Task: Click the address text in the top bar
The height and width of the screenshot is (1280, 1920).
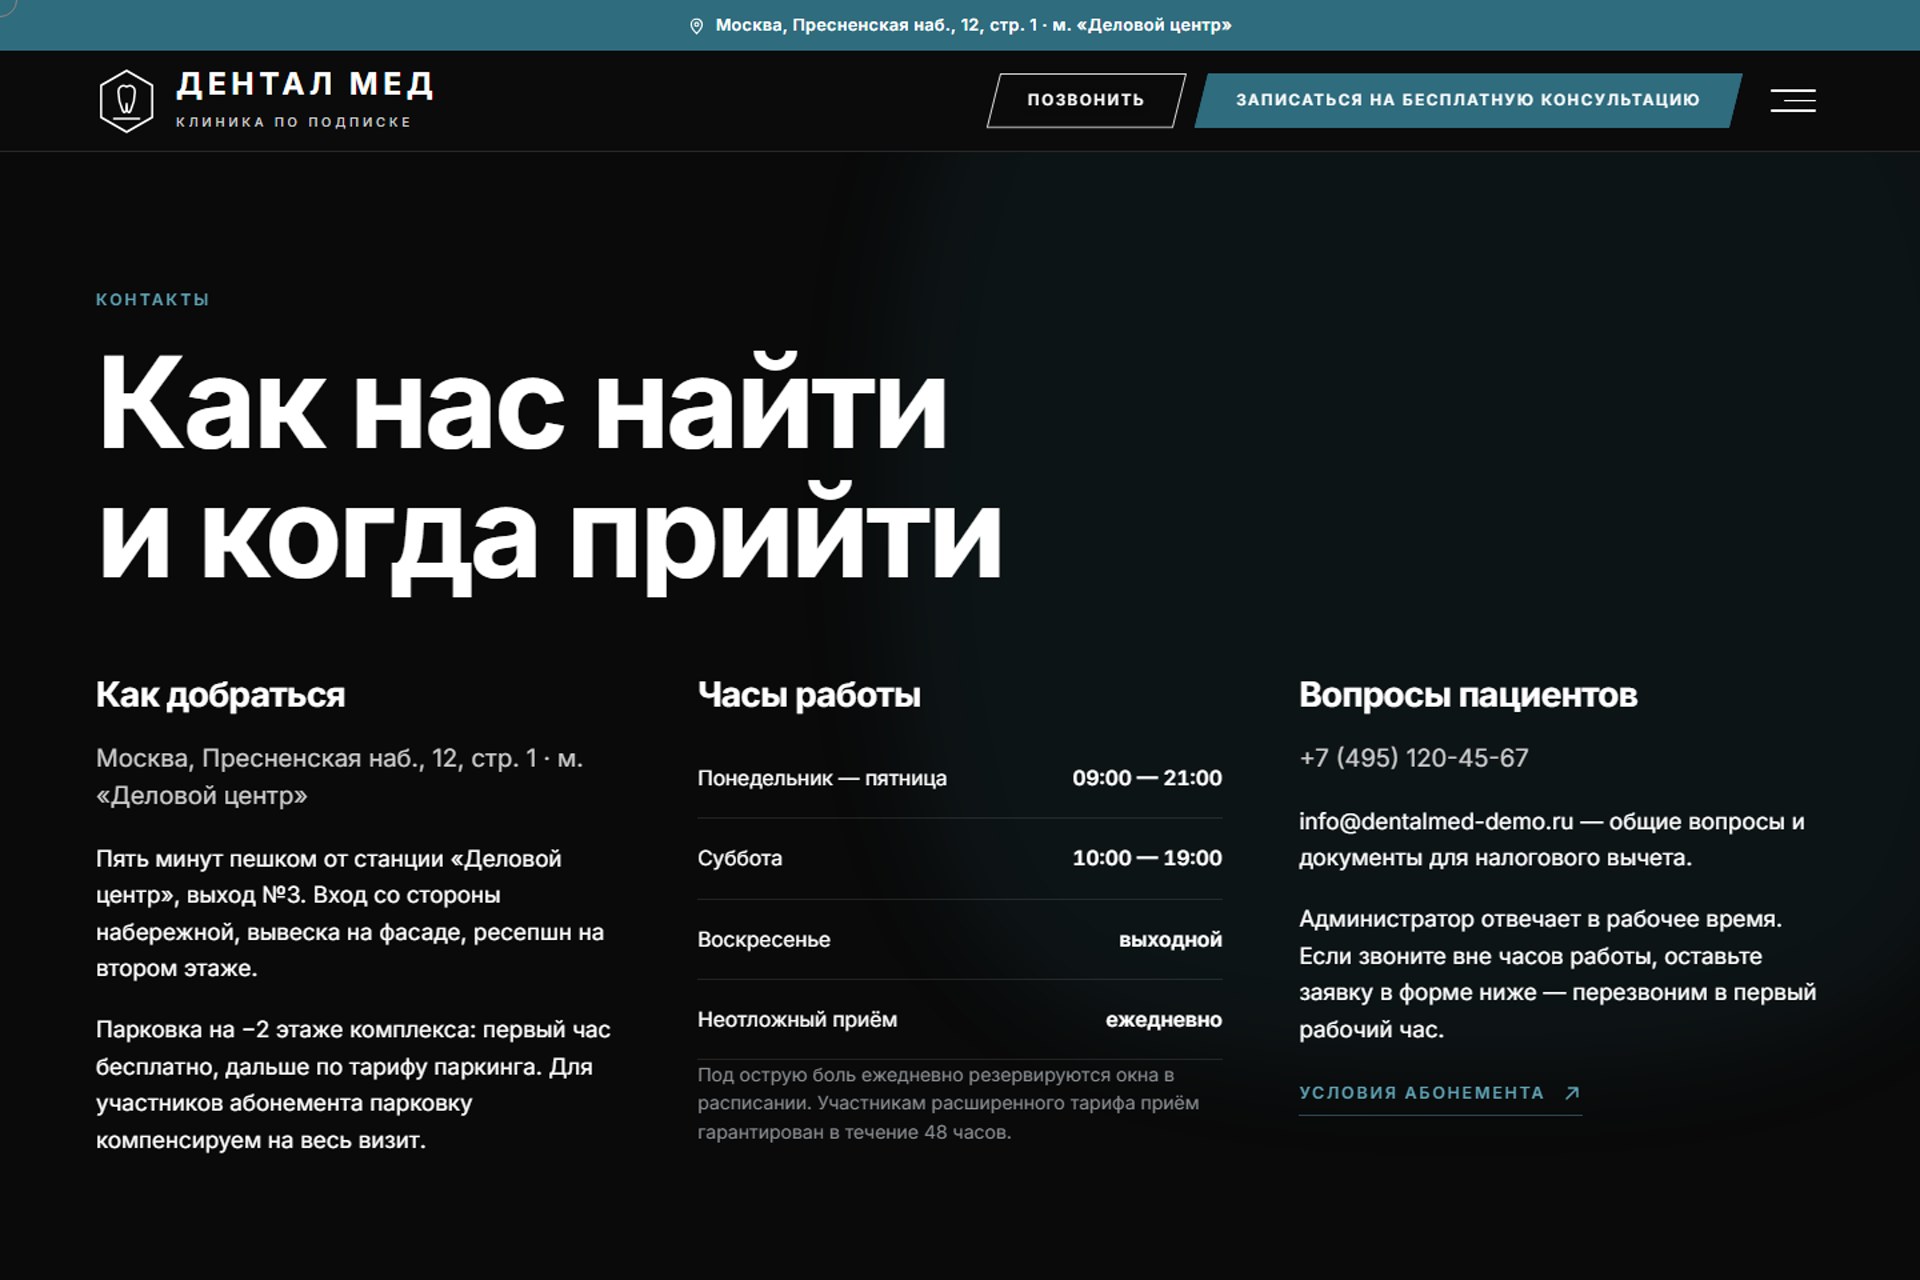Action: point(973,25)
